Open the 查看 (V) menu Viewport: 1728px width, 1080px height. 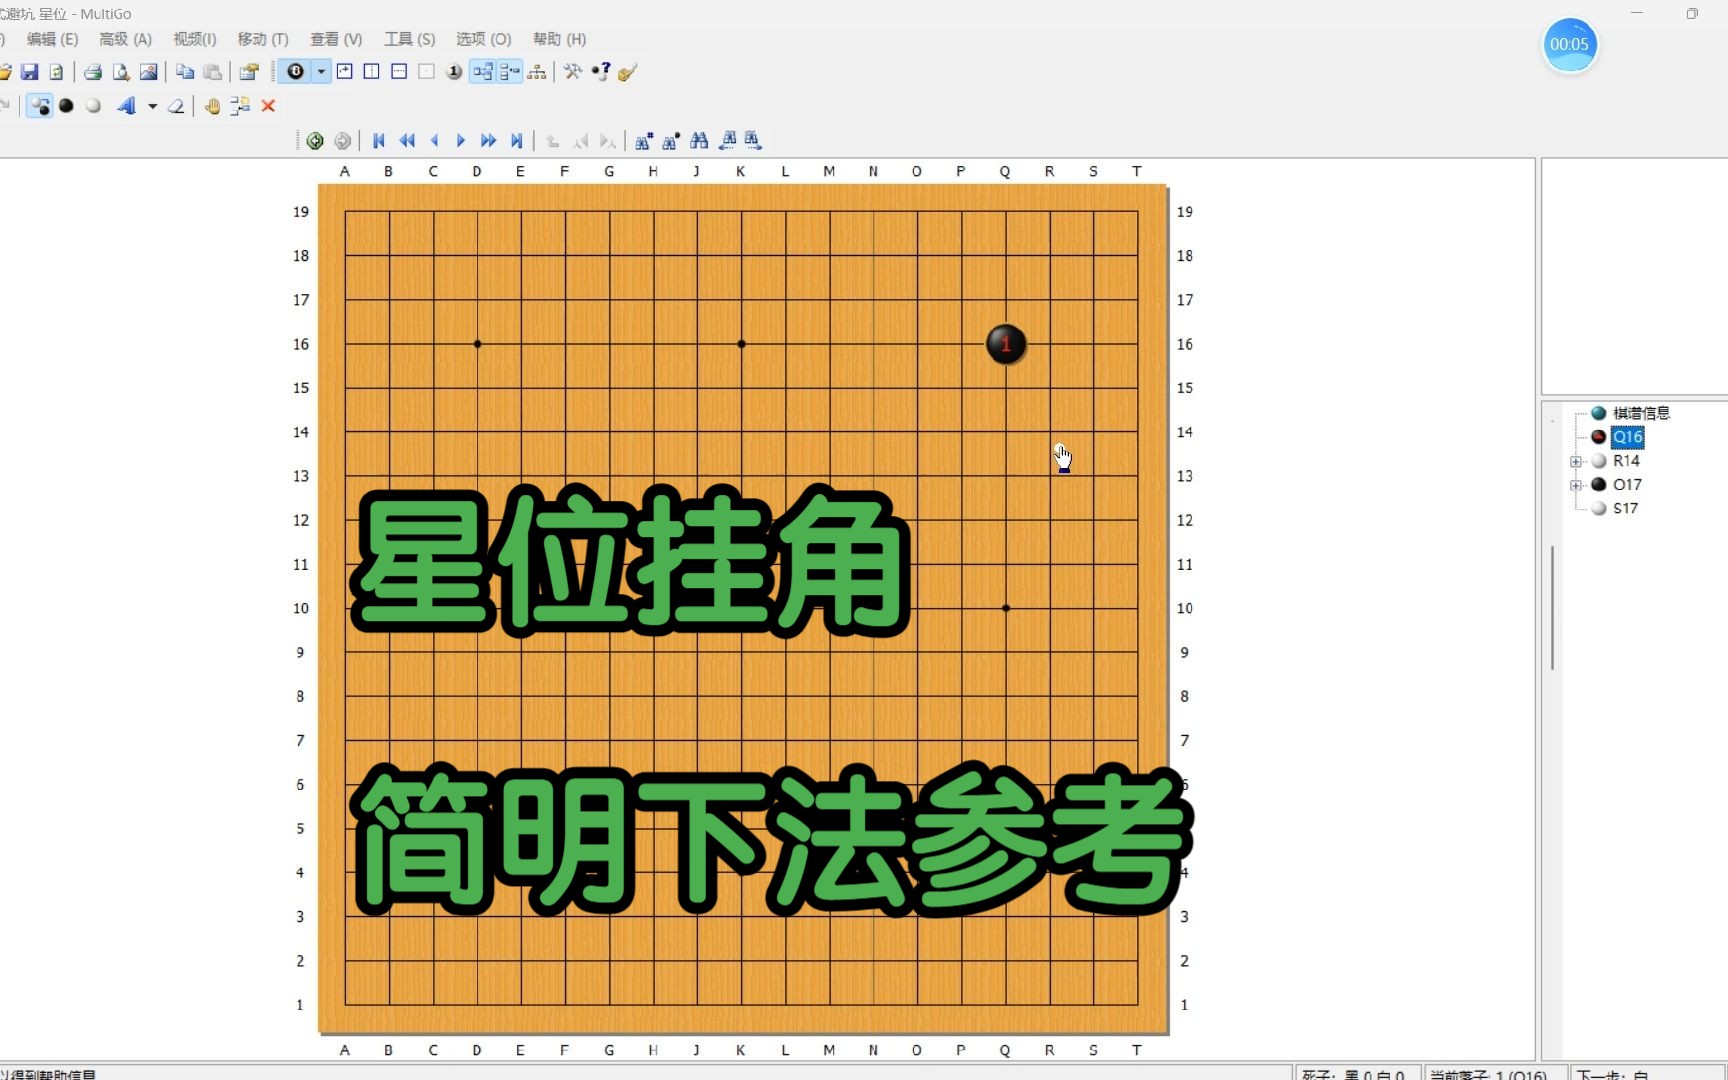click(x=336, y=39)
